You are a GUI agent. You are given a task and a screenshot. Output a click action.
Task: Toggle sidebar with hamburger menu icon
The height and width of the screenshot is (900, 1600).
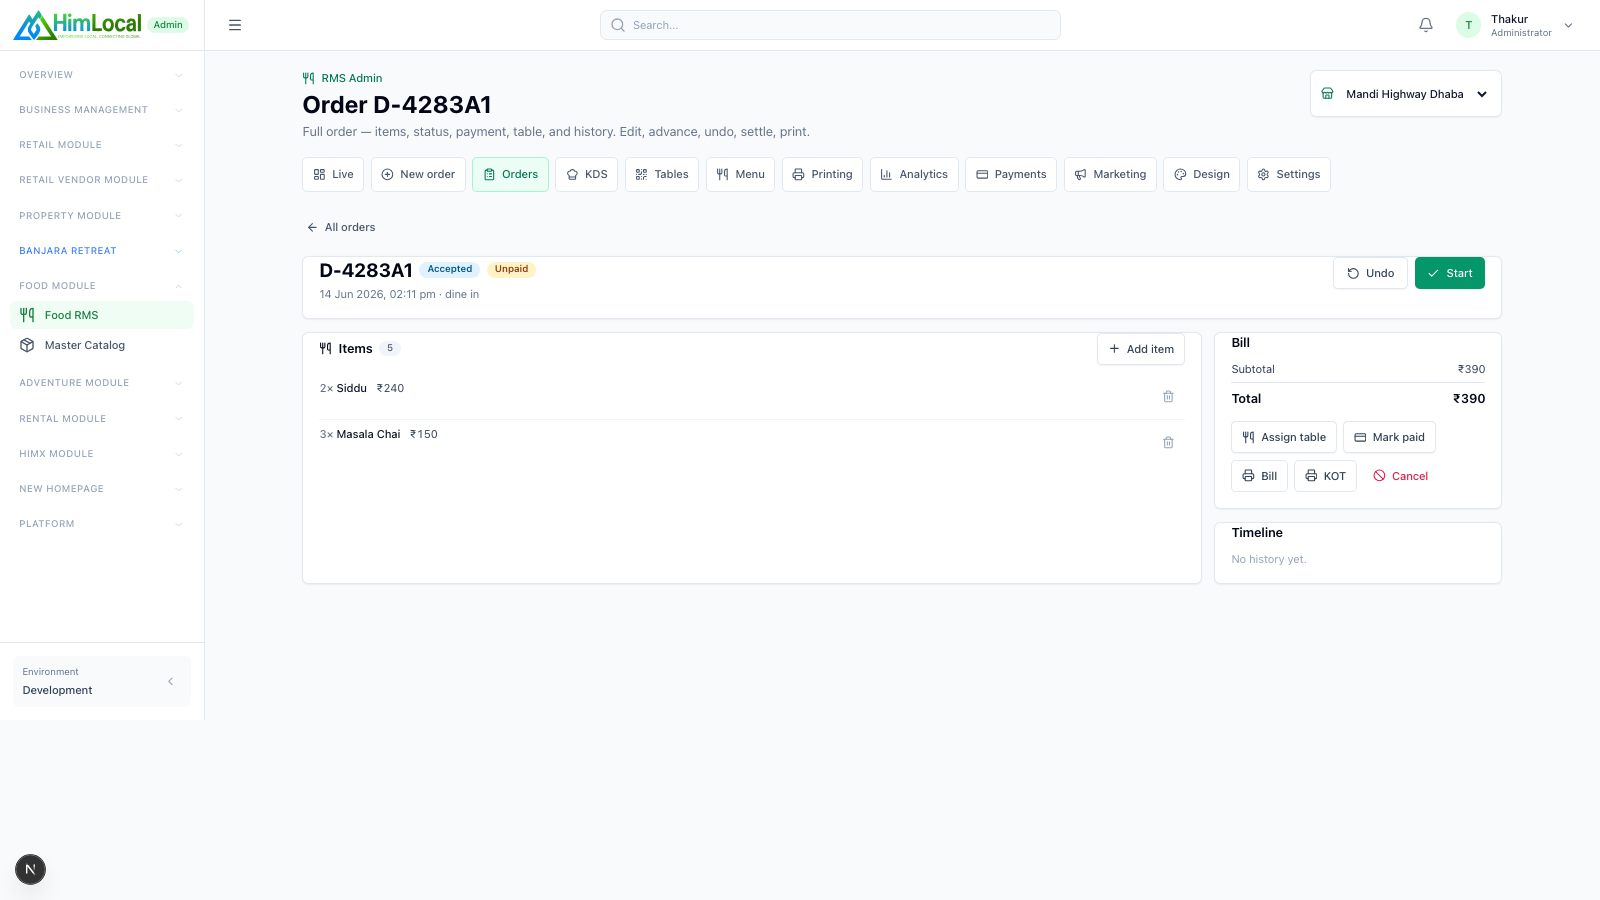point(235,25)
